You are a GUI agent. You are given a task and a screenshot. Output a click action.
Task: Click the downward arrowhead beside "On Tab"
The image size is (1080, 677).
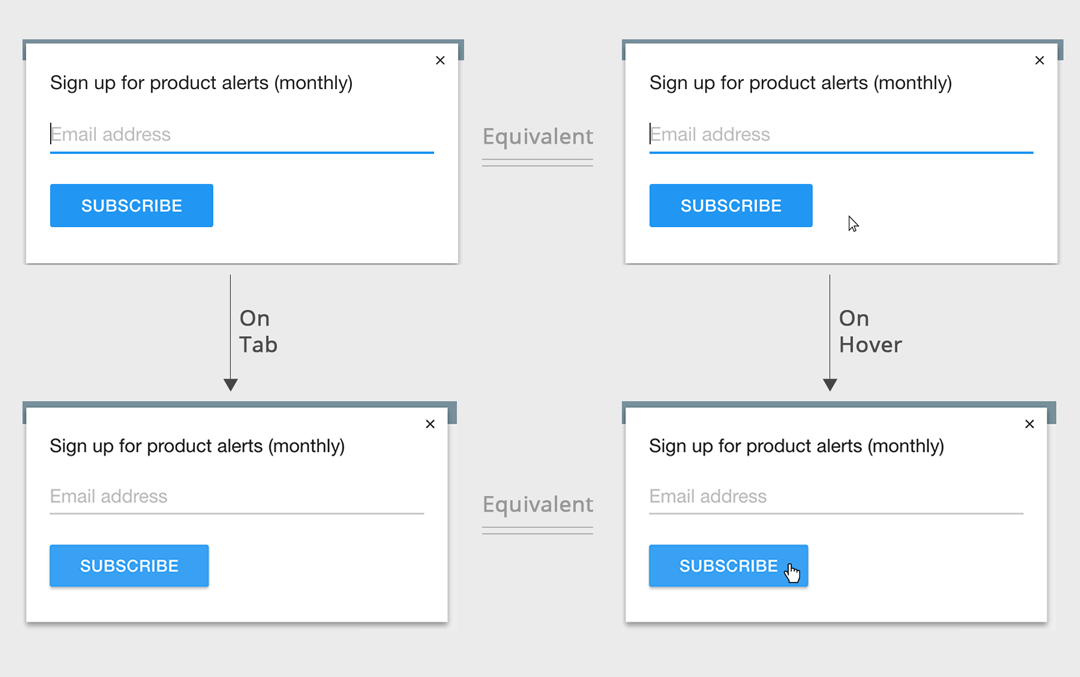[230, 384]
